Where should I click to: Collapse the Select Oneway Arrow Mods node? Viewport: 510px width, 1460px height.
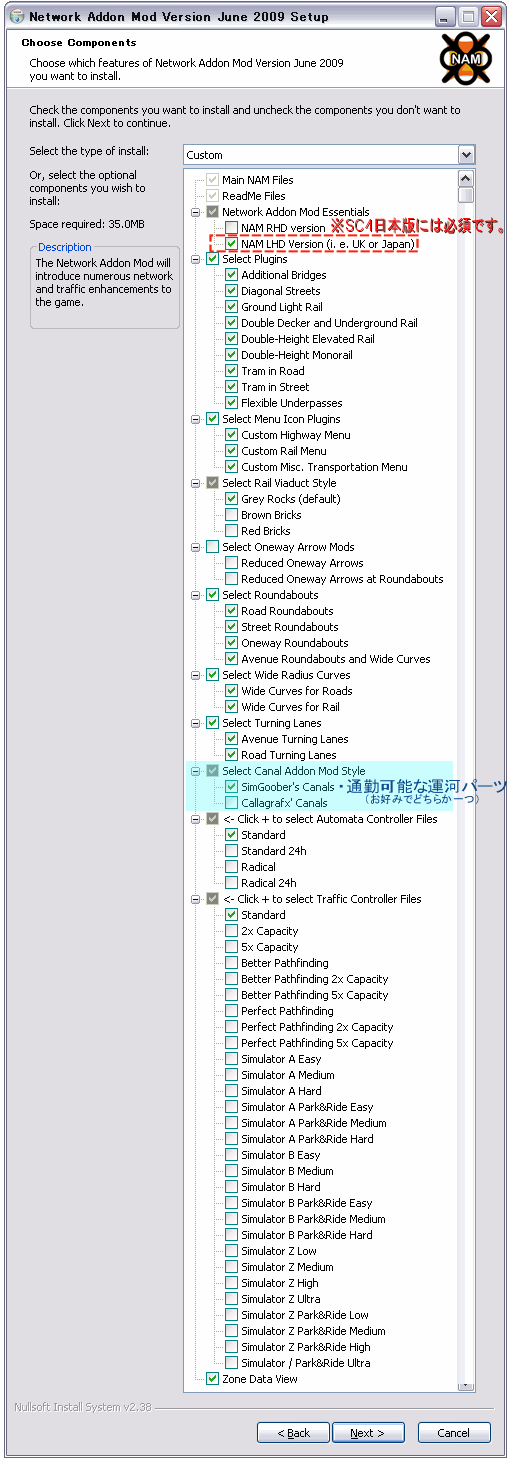pos(196,547)
